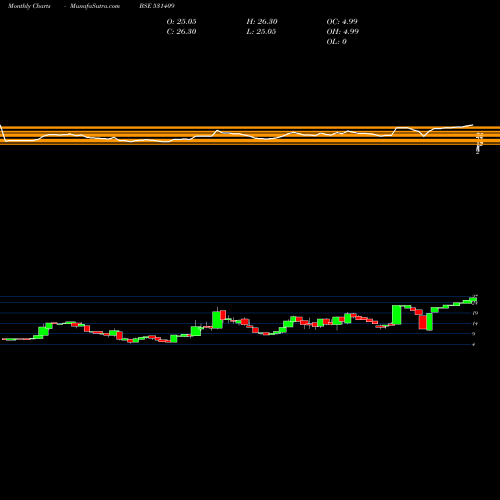Click the price axis label '9'

click(474, 334)
